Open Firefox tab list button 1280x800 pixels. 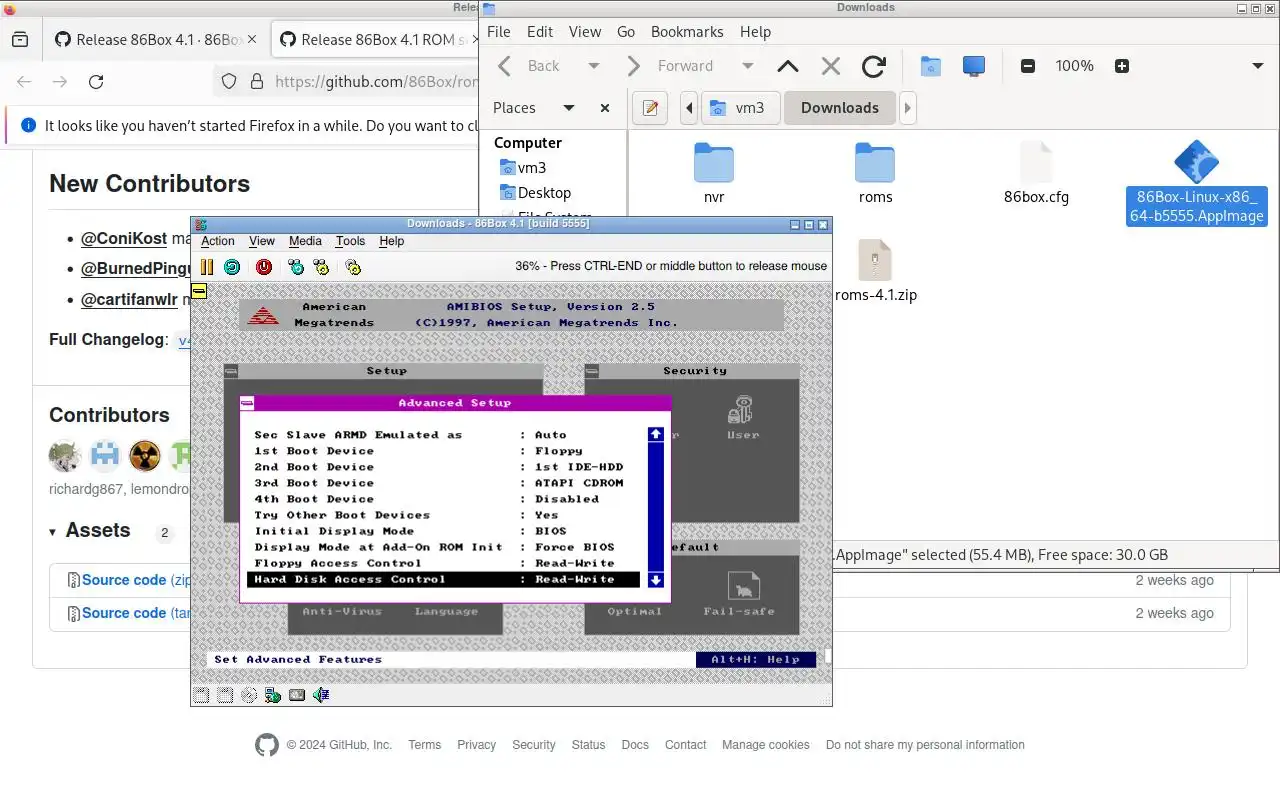[20, 40]
